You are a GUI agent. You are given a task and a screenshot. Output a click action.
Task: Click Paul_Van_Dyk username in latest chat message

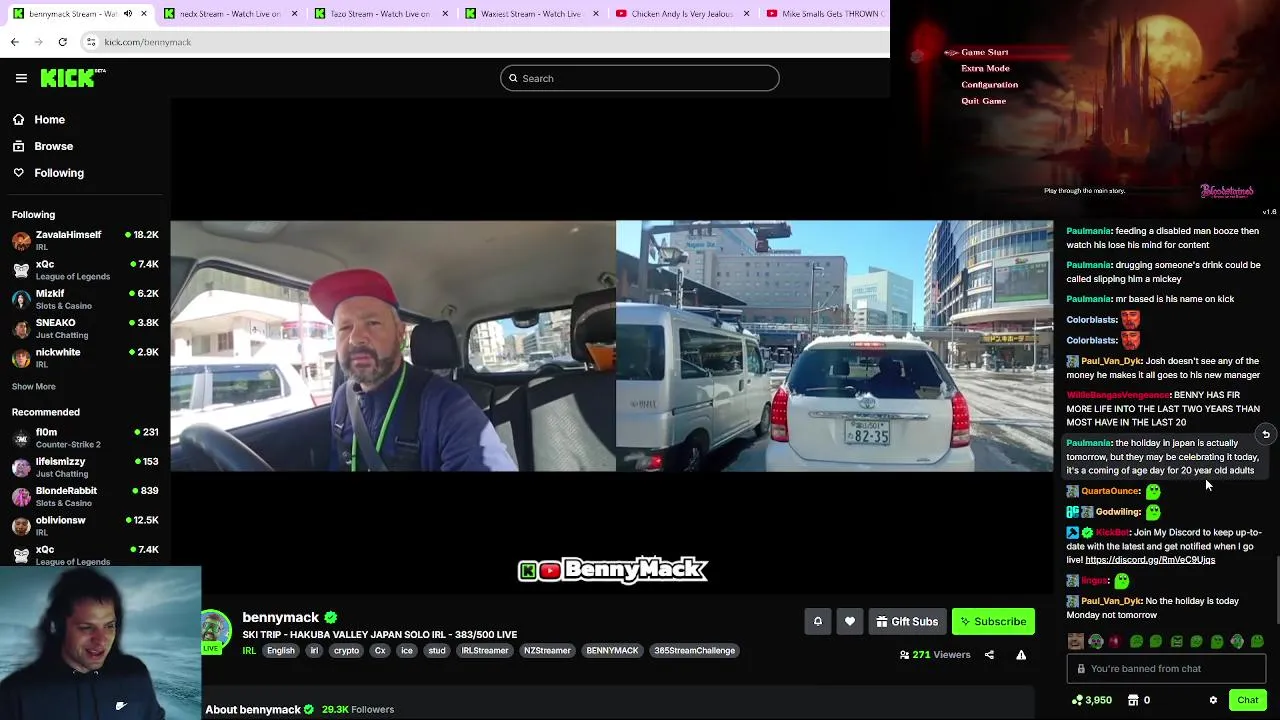coord(1111,601)
